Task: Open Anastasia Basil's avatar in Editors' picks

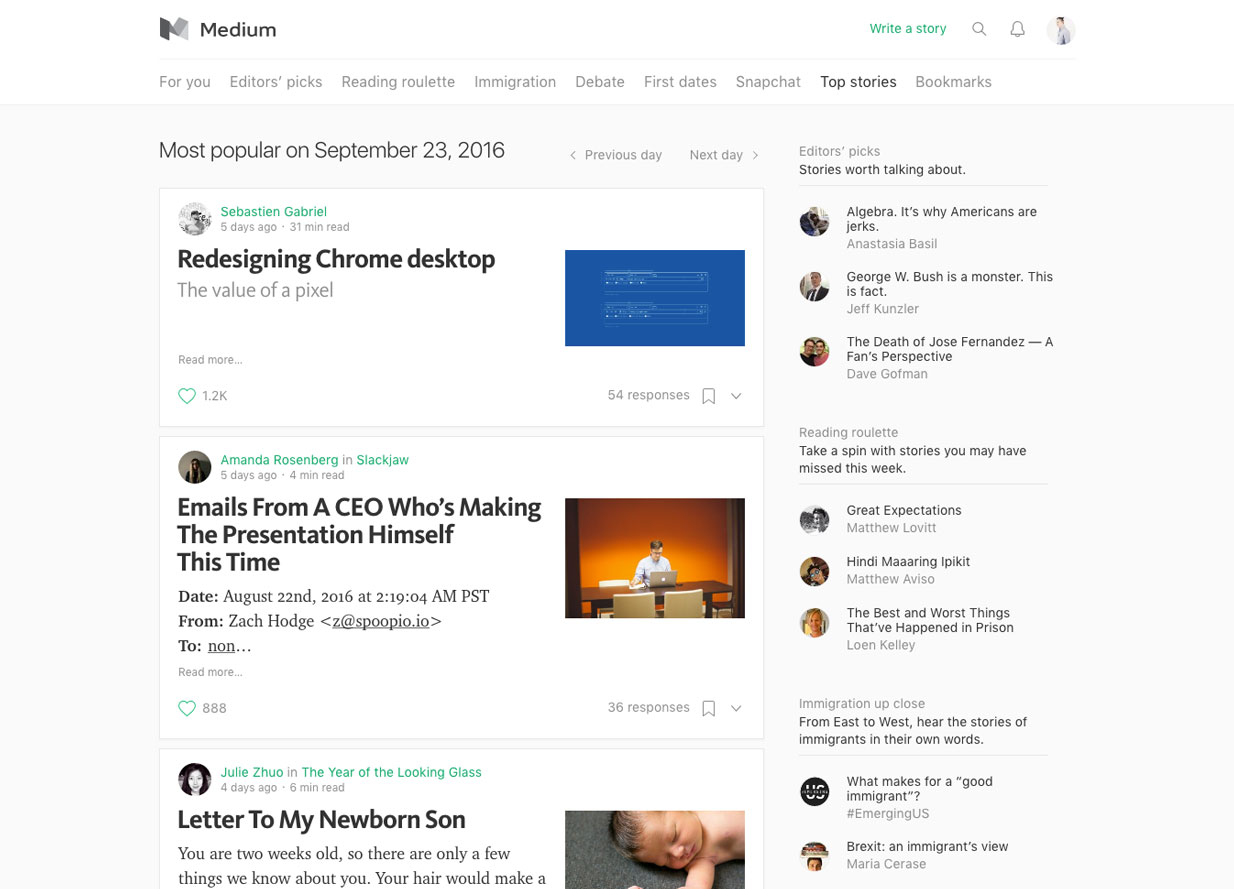Action: click(814, 222)
